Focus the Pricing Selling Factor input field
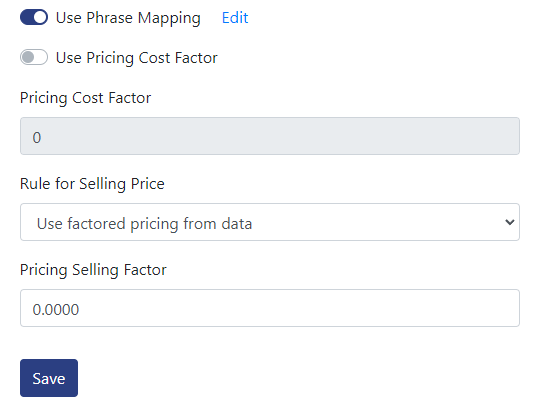Screen dimensions: 547x414 pyautogui.click(x=270, y=308)
